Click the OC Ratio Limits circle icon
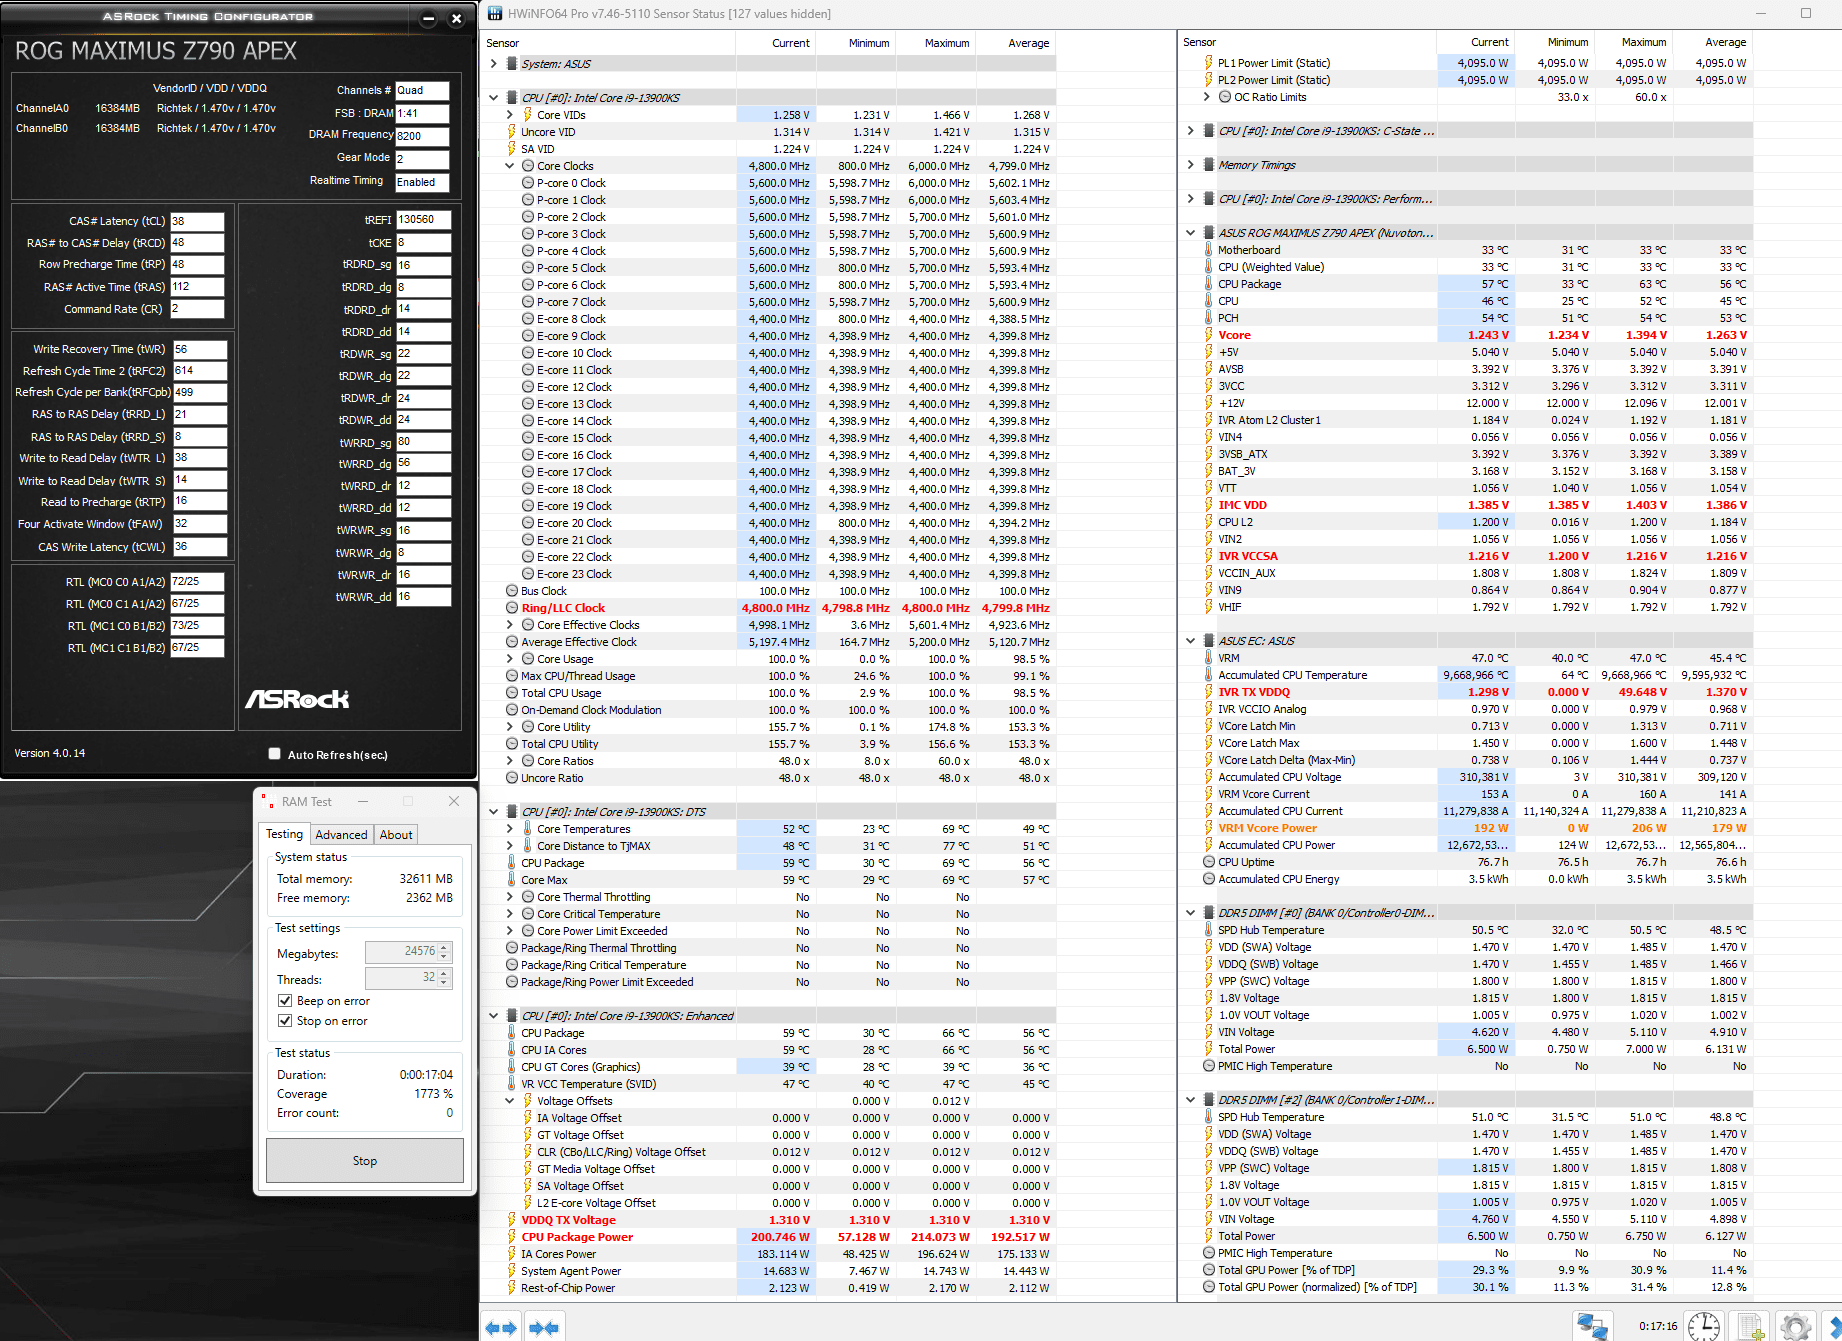 coord(1225,97)
